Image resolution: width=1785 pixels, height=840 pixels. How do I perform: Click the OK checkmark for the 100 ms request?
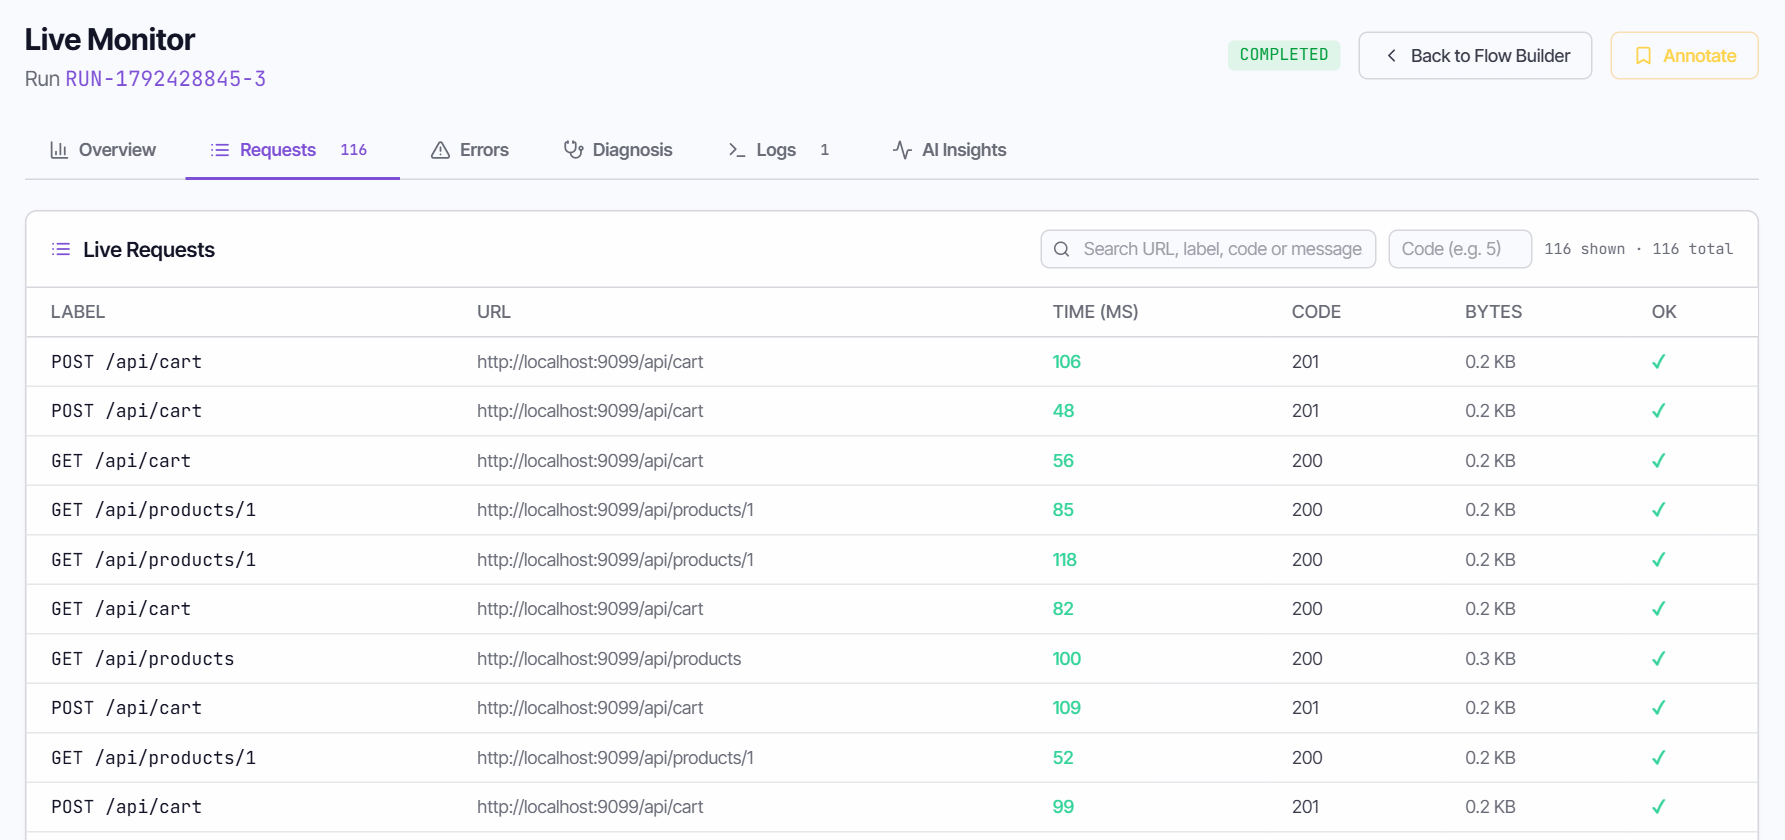pyautogui.click(x=1658, y=659)
